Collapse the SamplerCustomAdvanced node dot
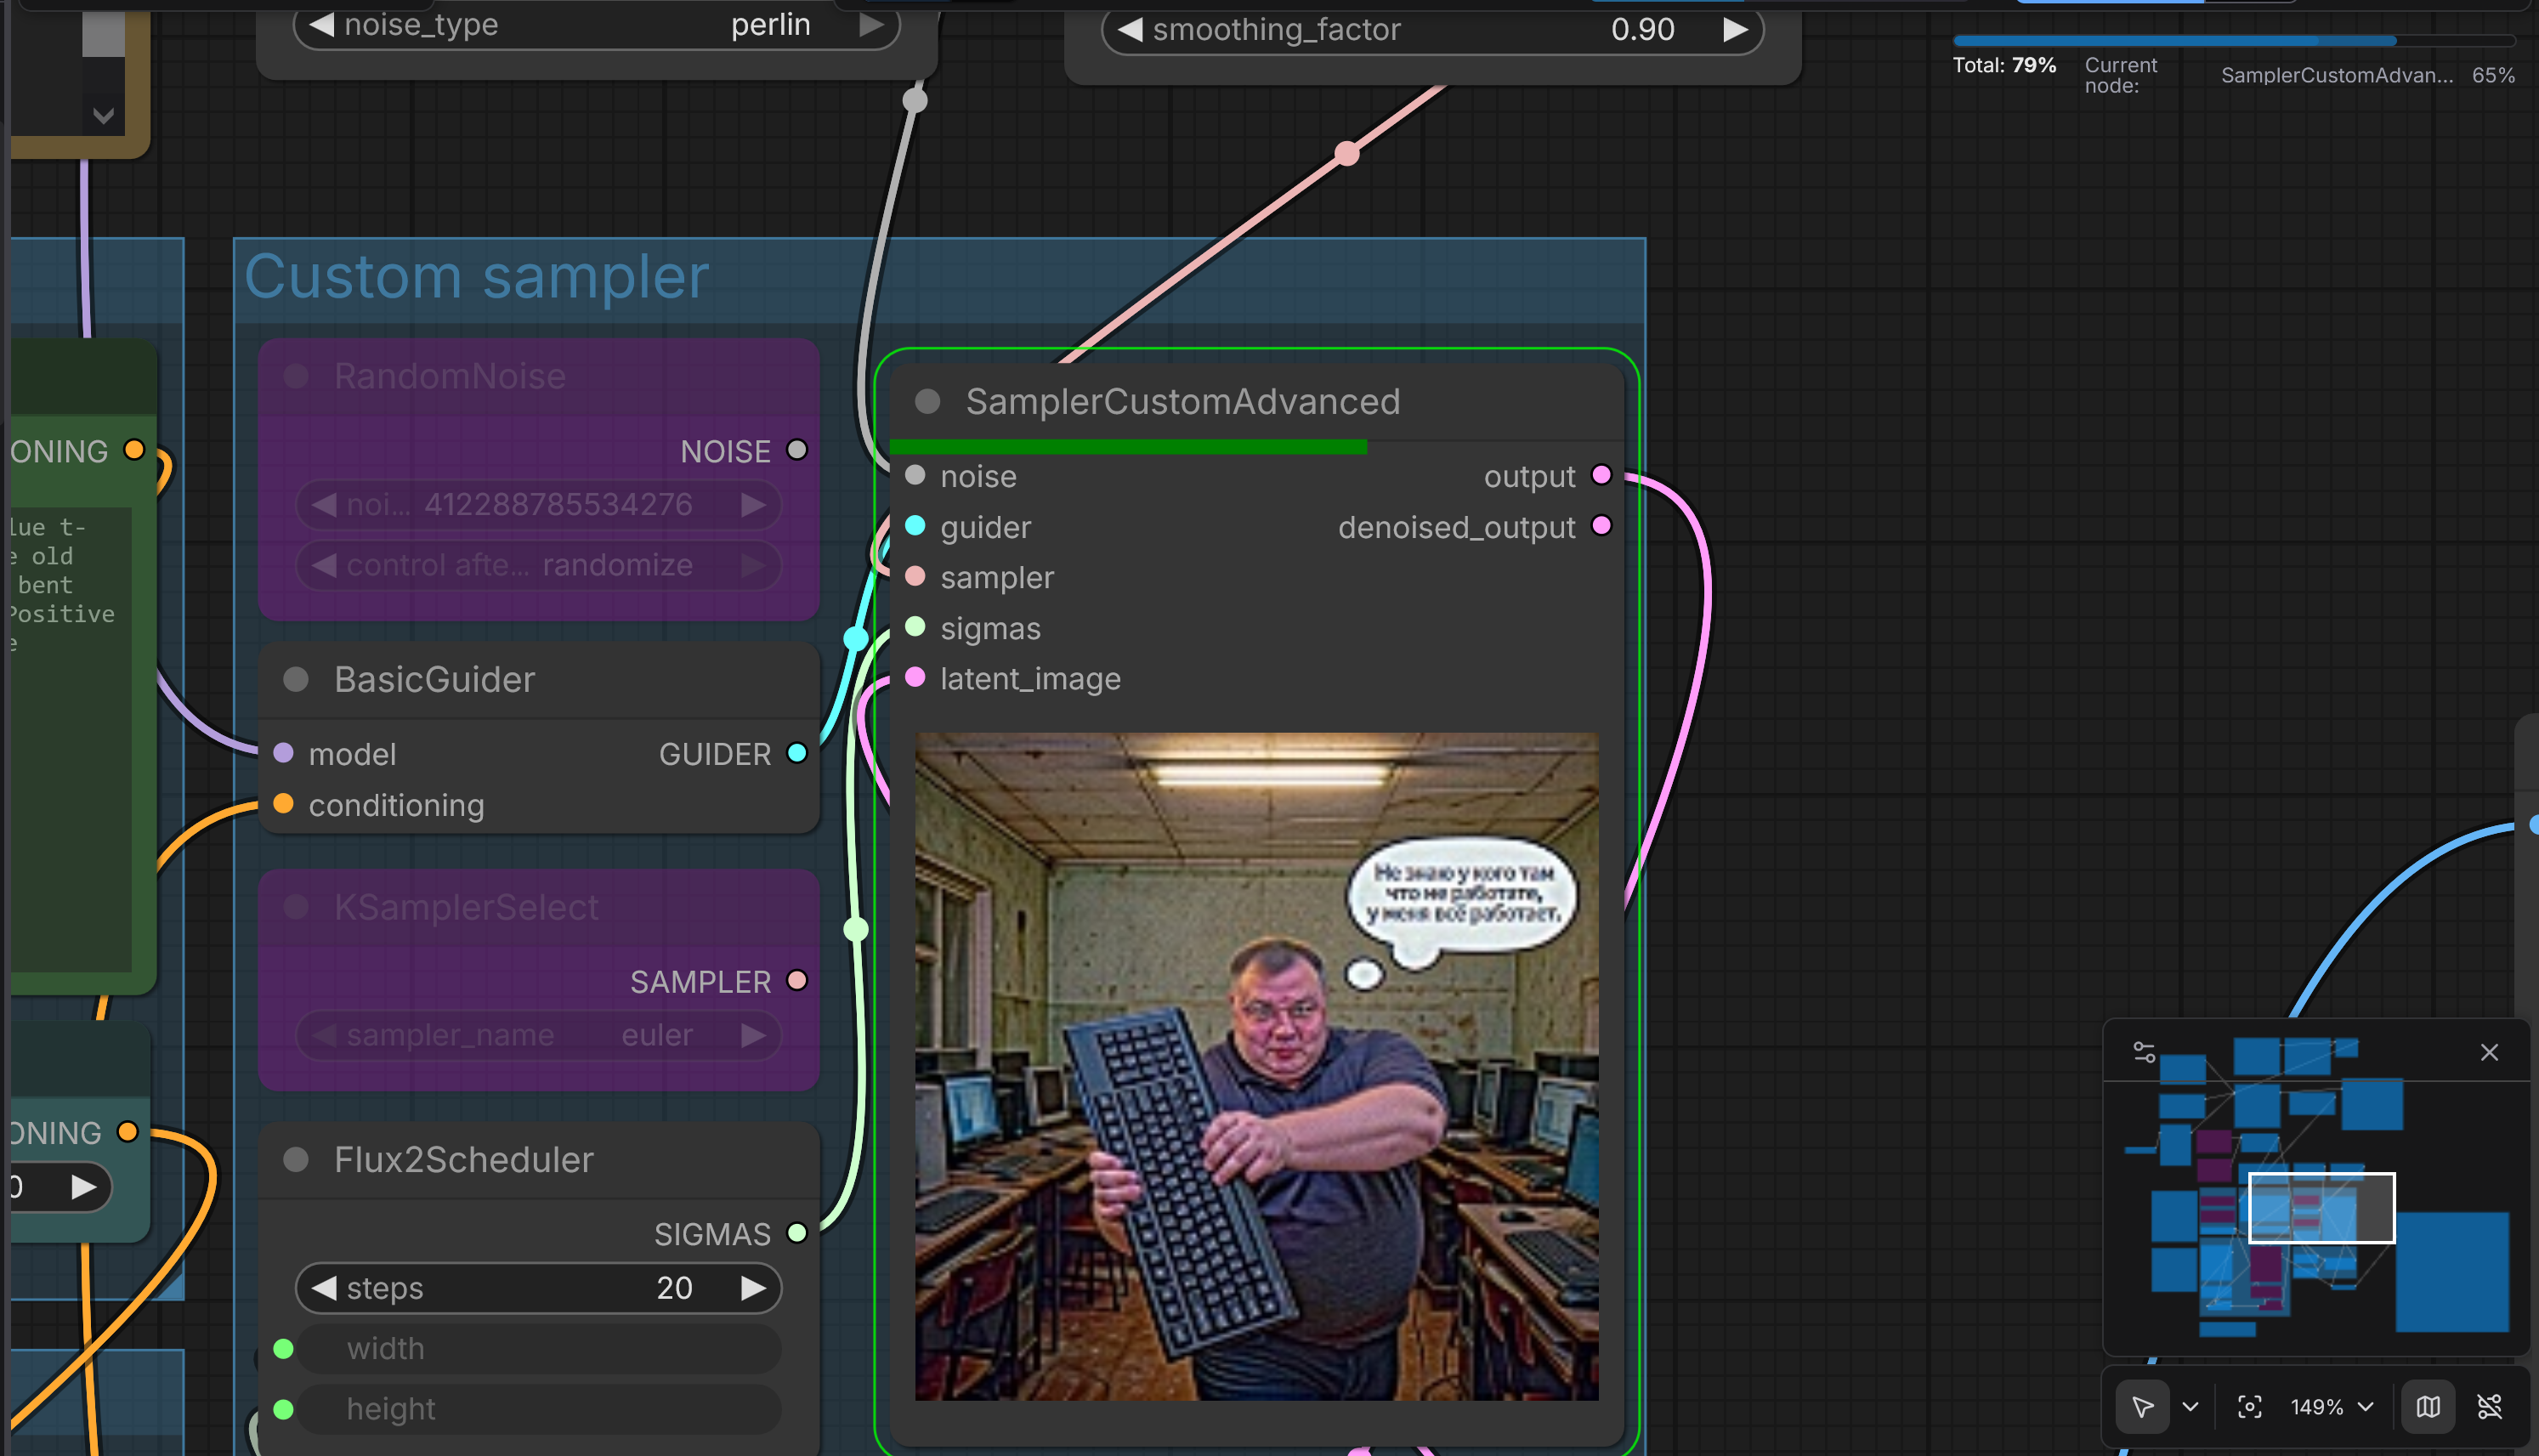Image resolution: width=2539 pixels, height=1456 pixels. (x=927, y=402)
